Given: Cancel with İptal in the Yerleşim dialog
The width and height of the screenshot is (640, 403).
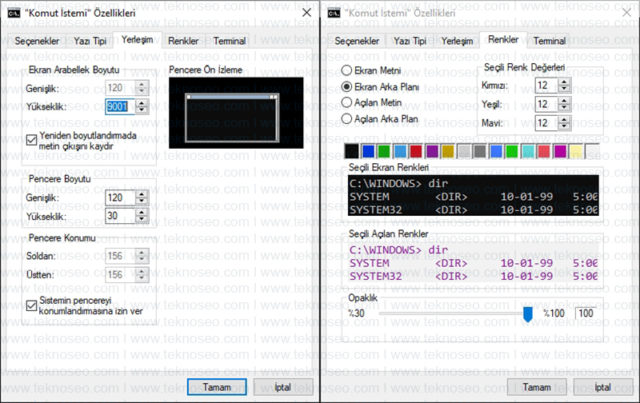Looking at the screenshot, I should coord(283,387).
